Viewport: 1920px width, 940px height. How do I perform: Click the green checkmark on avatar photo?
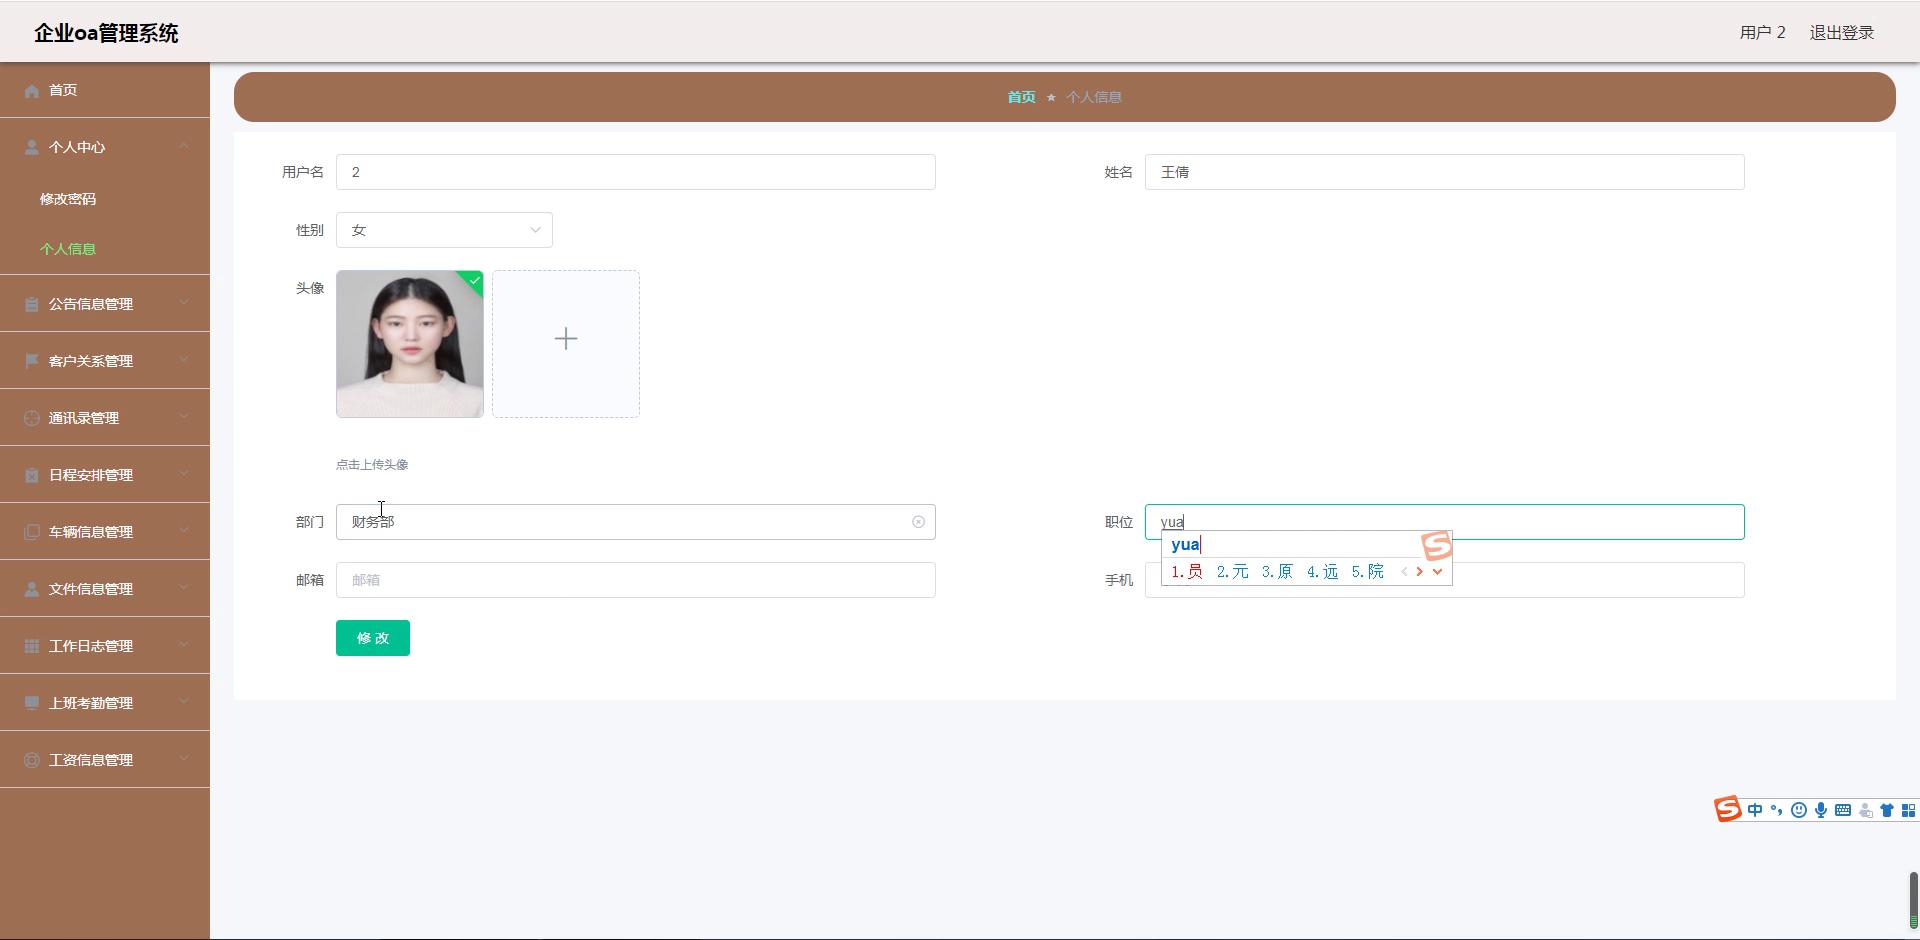(x=474, y=281)
